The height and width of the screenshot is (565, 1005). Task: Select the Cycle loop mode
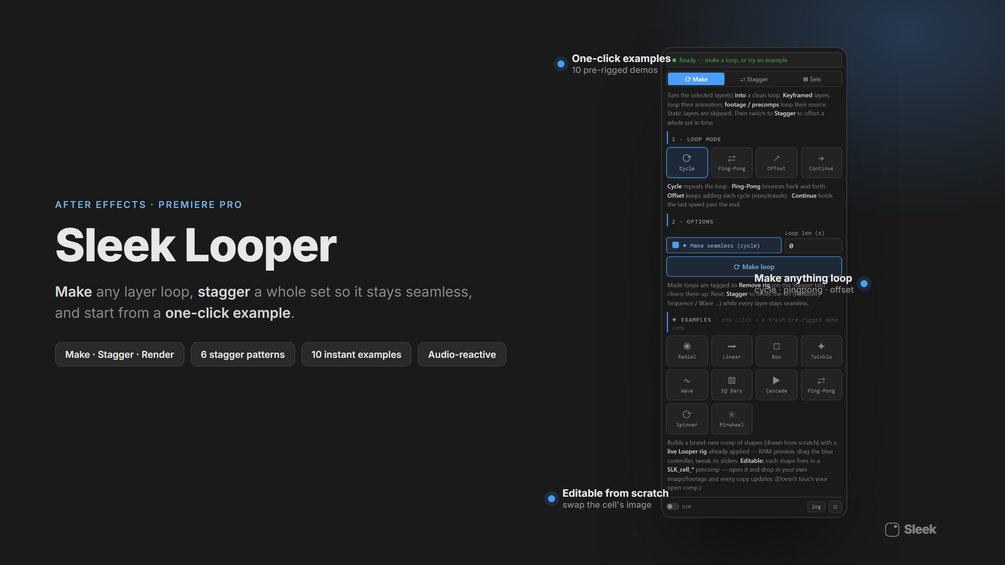click(686, 162)
